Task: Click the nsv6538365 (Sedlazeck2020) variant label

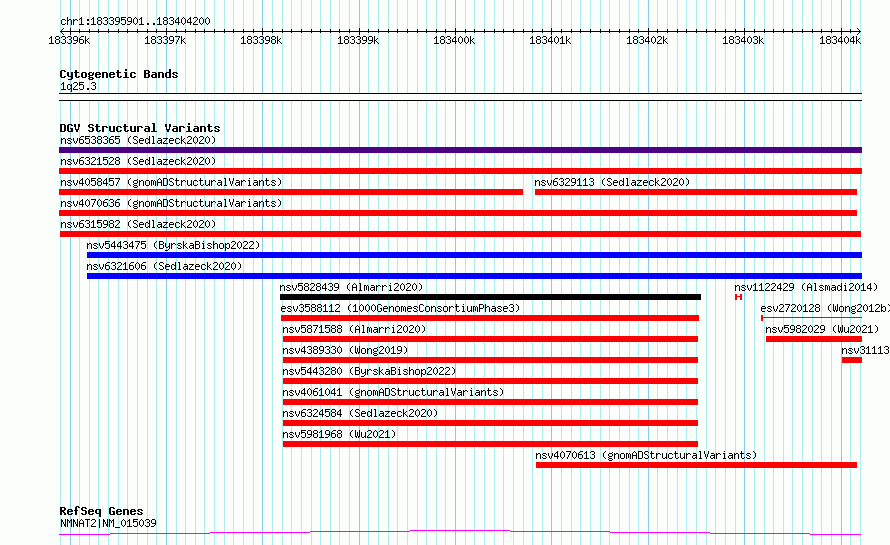Action: 138,140
